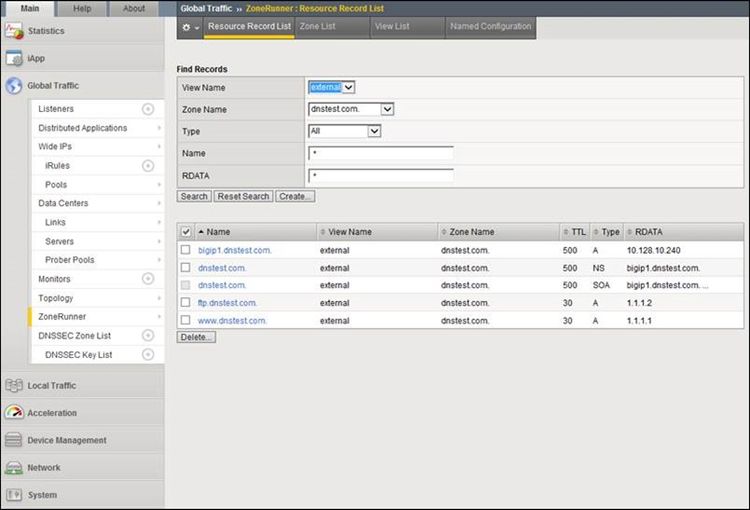Screen dimensions: 750x510
Task: Click the Acceleration gauge icon
Action: pyautogui.click(x=14, y=413)
